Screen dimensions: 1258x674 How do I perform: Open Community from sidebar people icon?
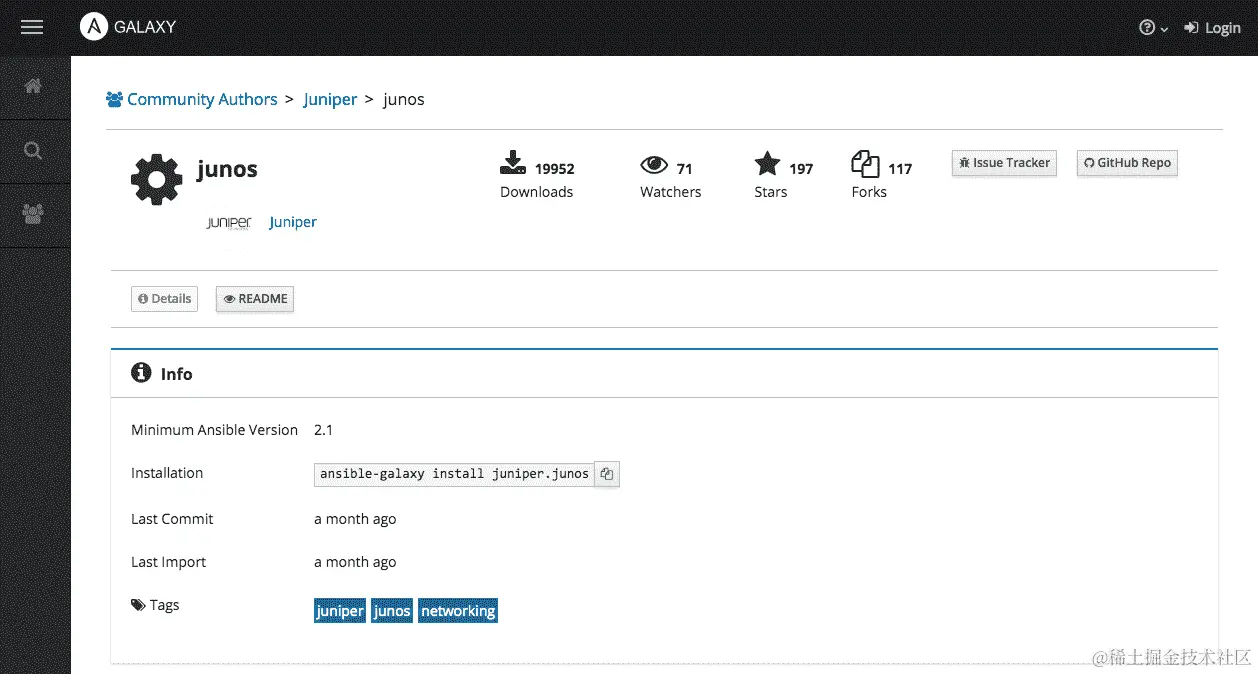coord(33,214)
